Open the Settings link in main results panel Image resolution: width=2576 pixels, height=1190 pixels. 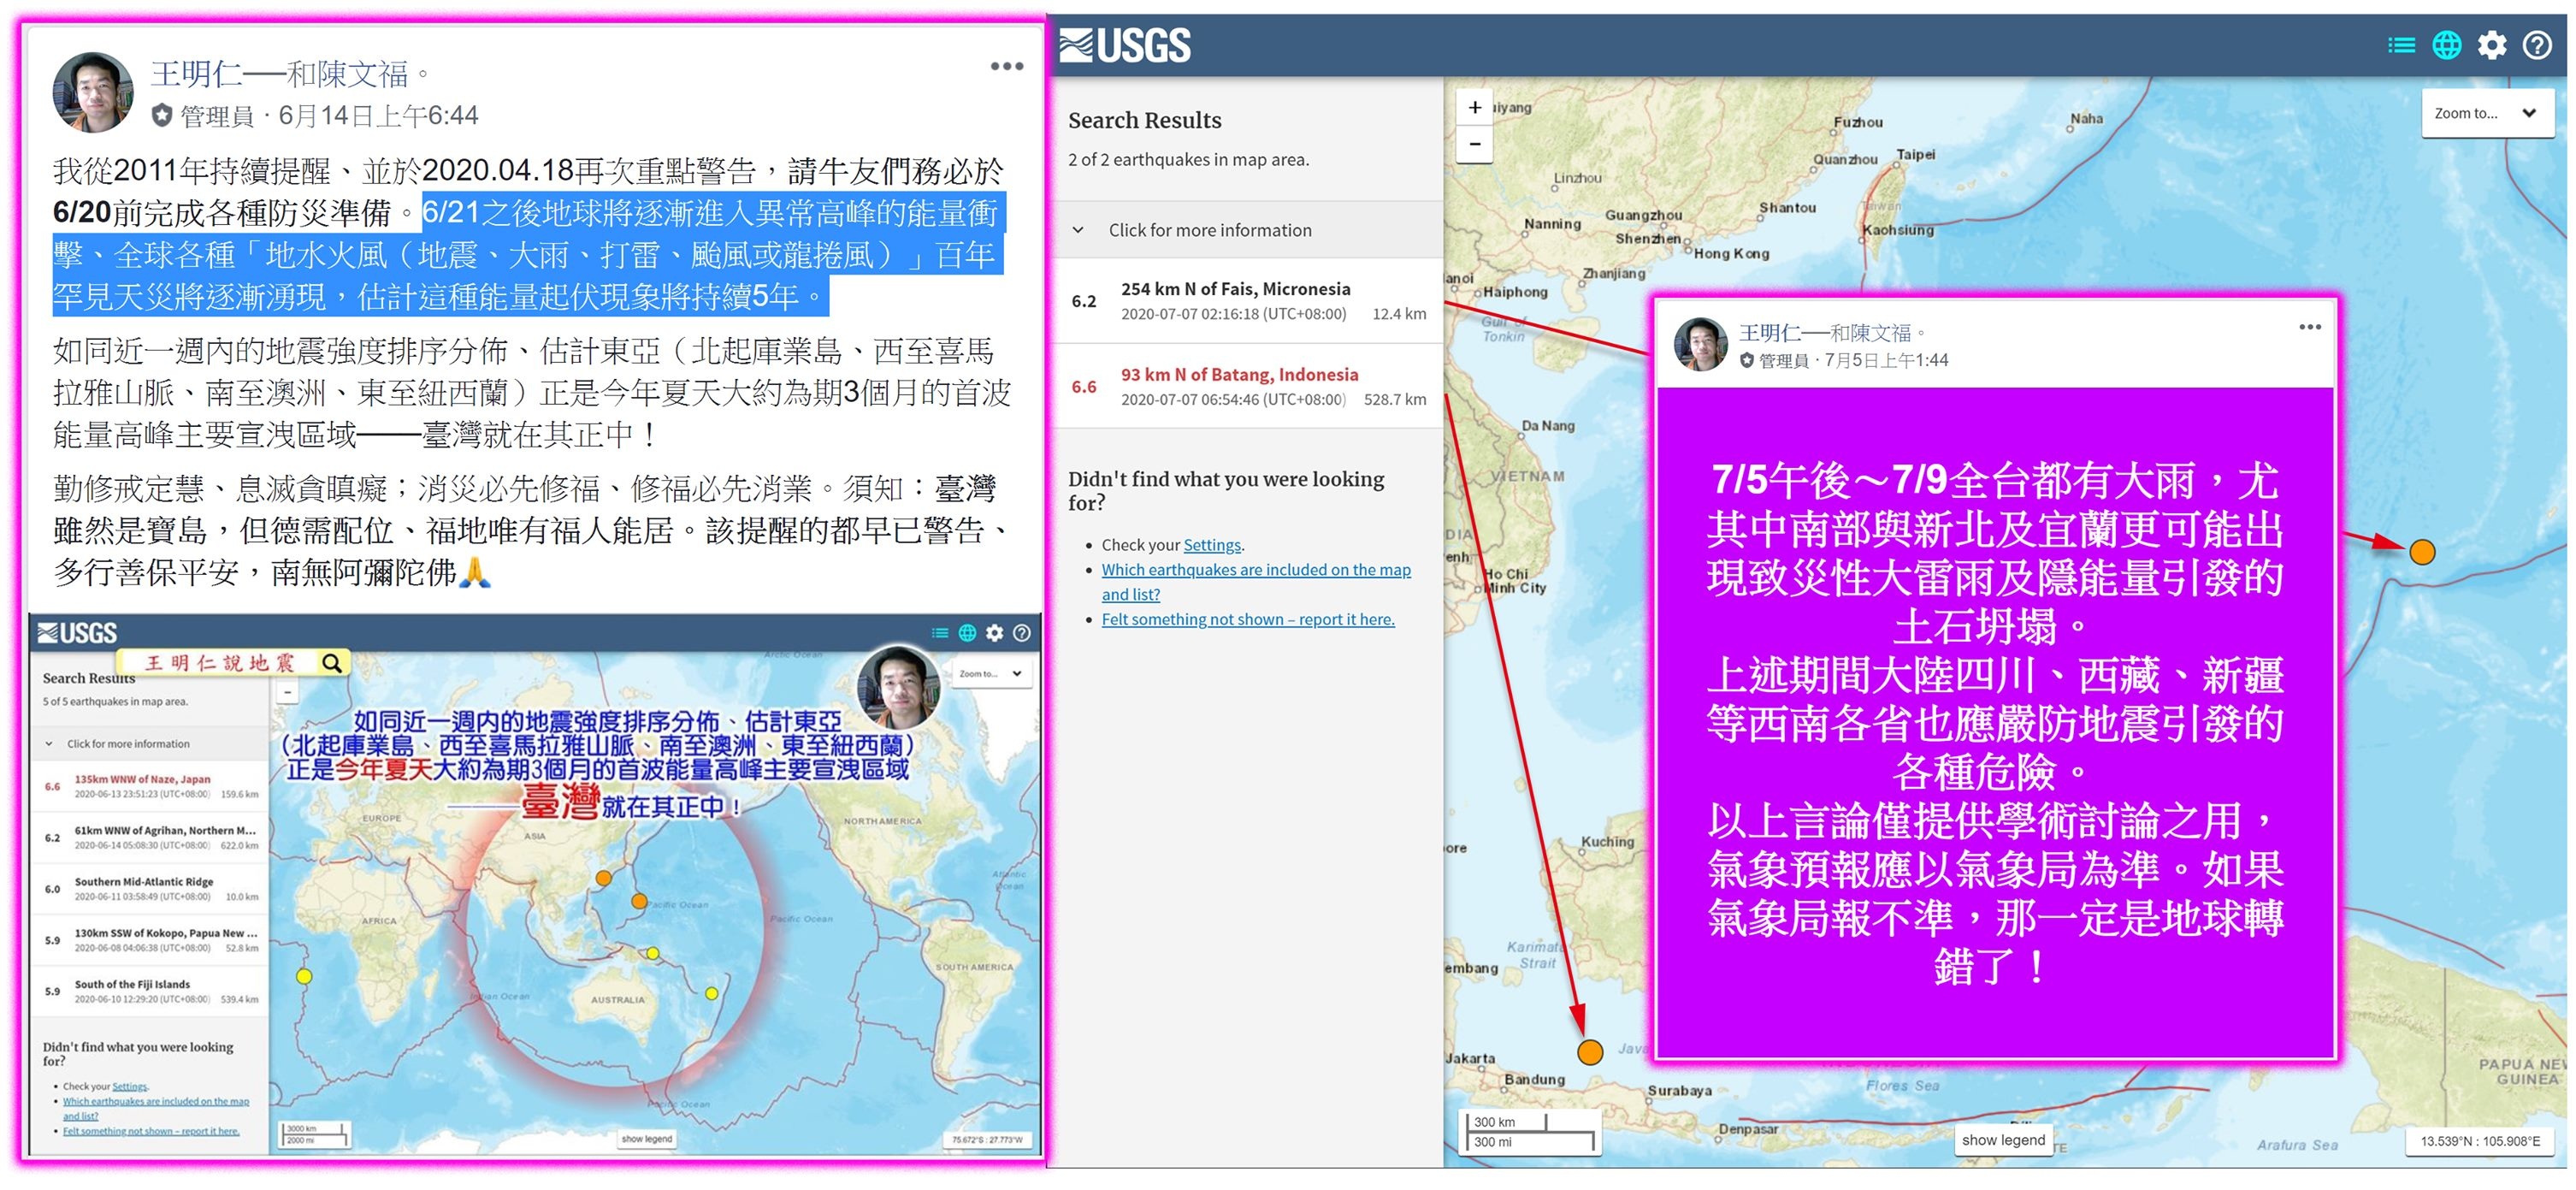[x=1211, y=545]
